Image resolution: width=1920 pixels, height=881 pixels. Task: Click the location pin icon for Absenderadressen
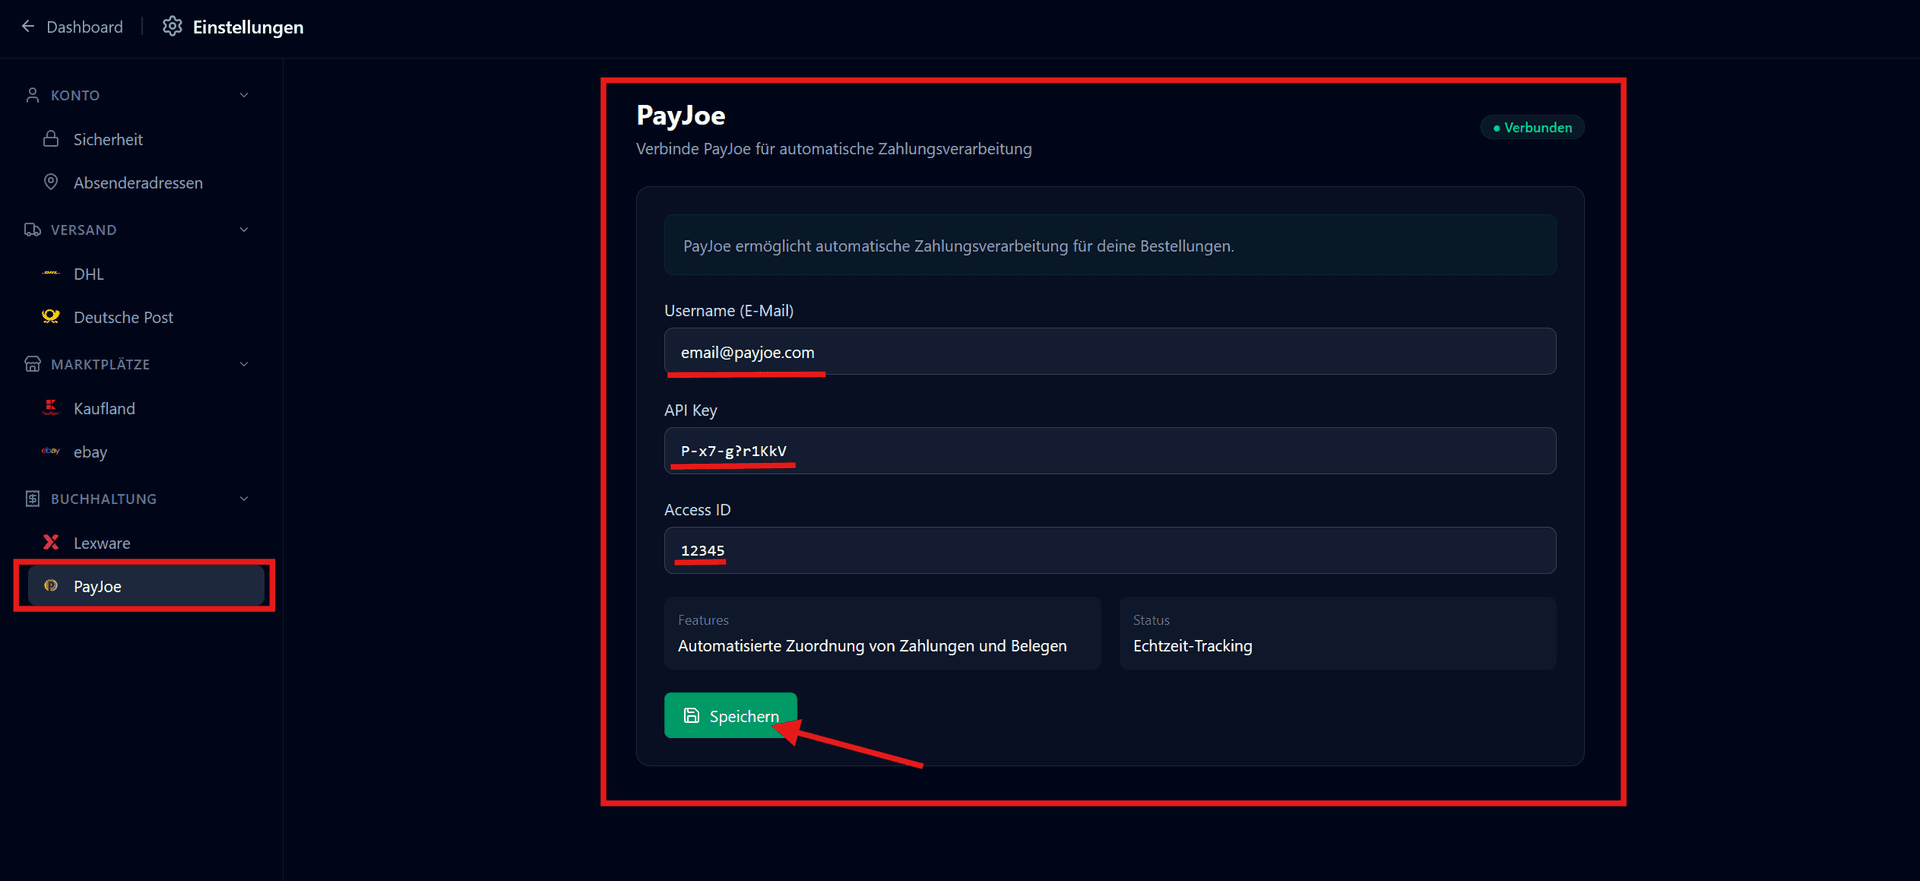click(x=51, y=182)
